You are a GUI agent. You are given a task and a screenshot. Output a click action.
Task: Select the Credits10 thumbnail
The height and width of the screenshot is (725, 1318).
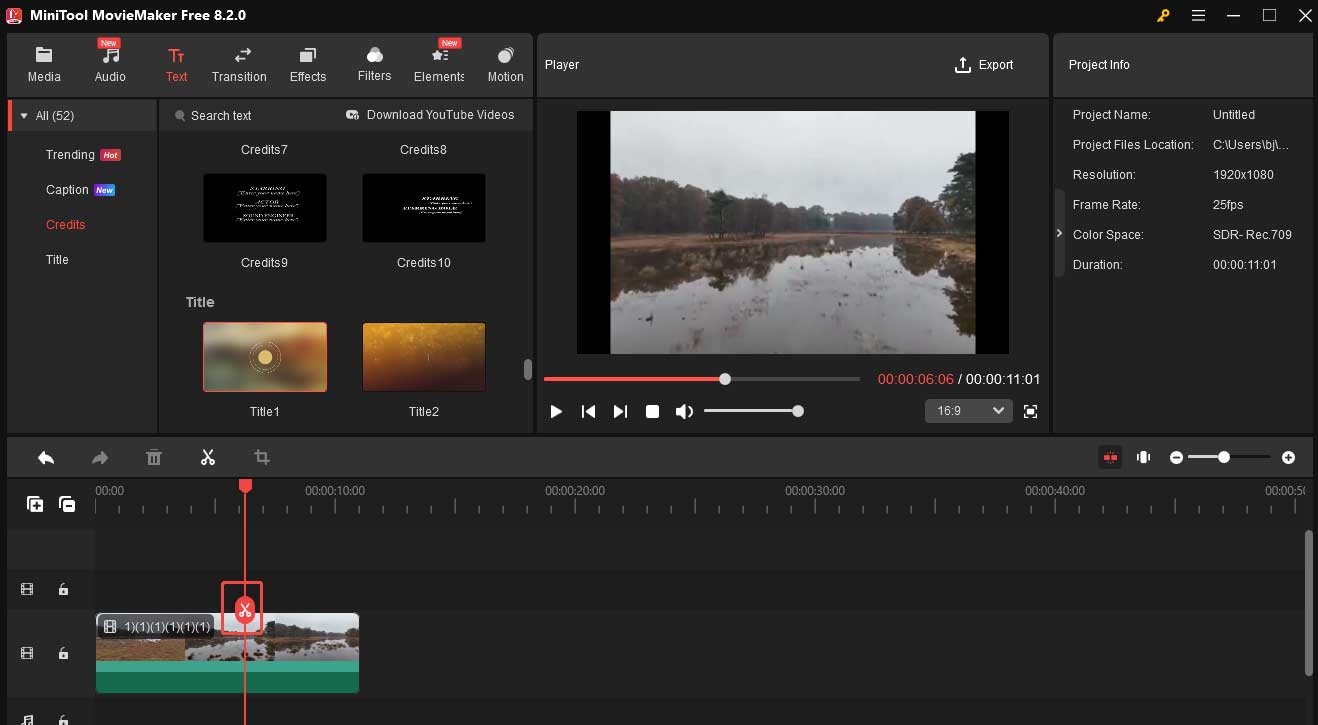pyautogui.click(x=424, y=208)
